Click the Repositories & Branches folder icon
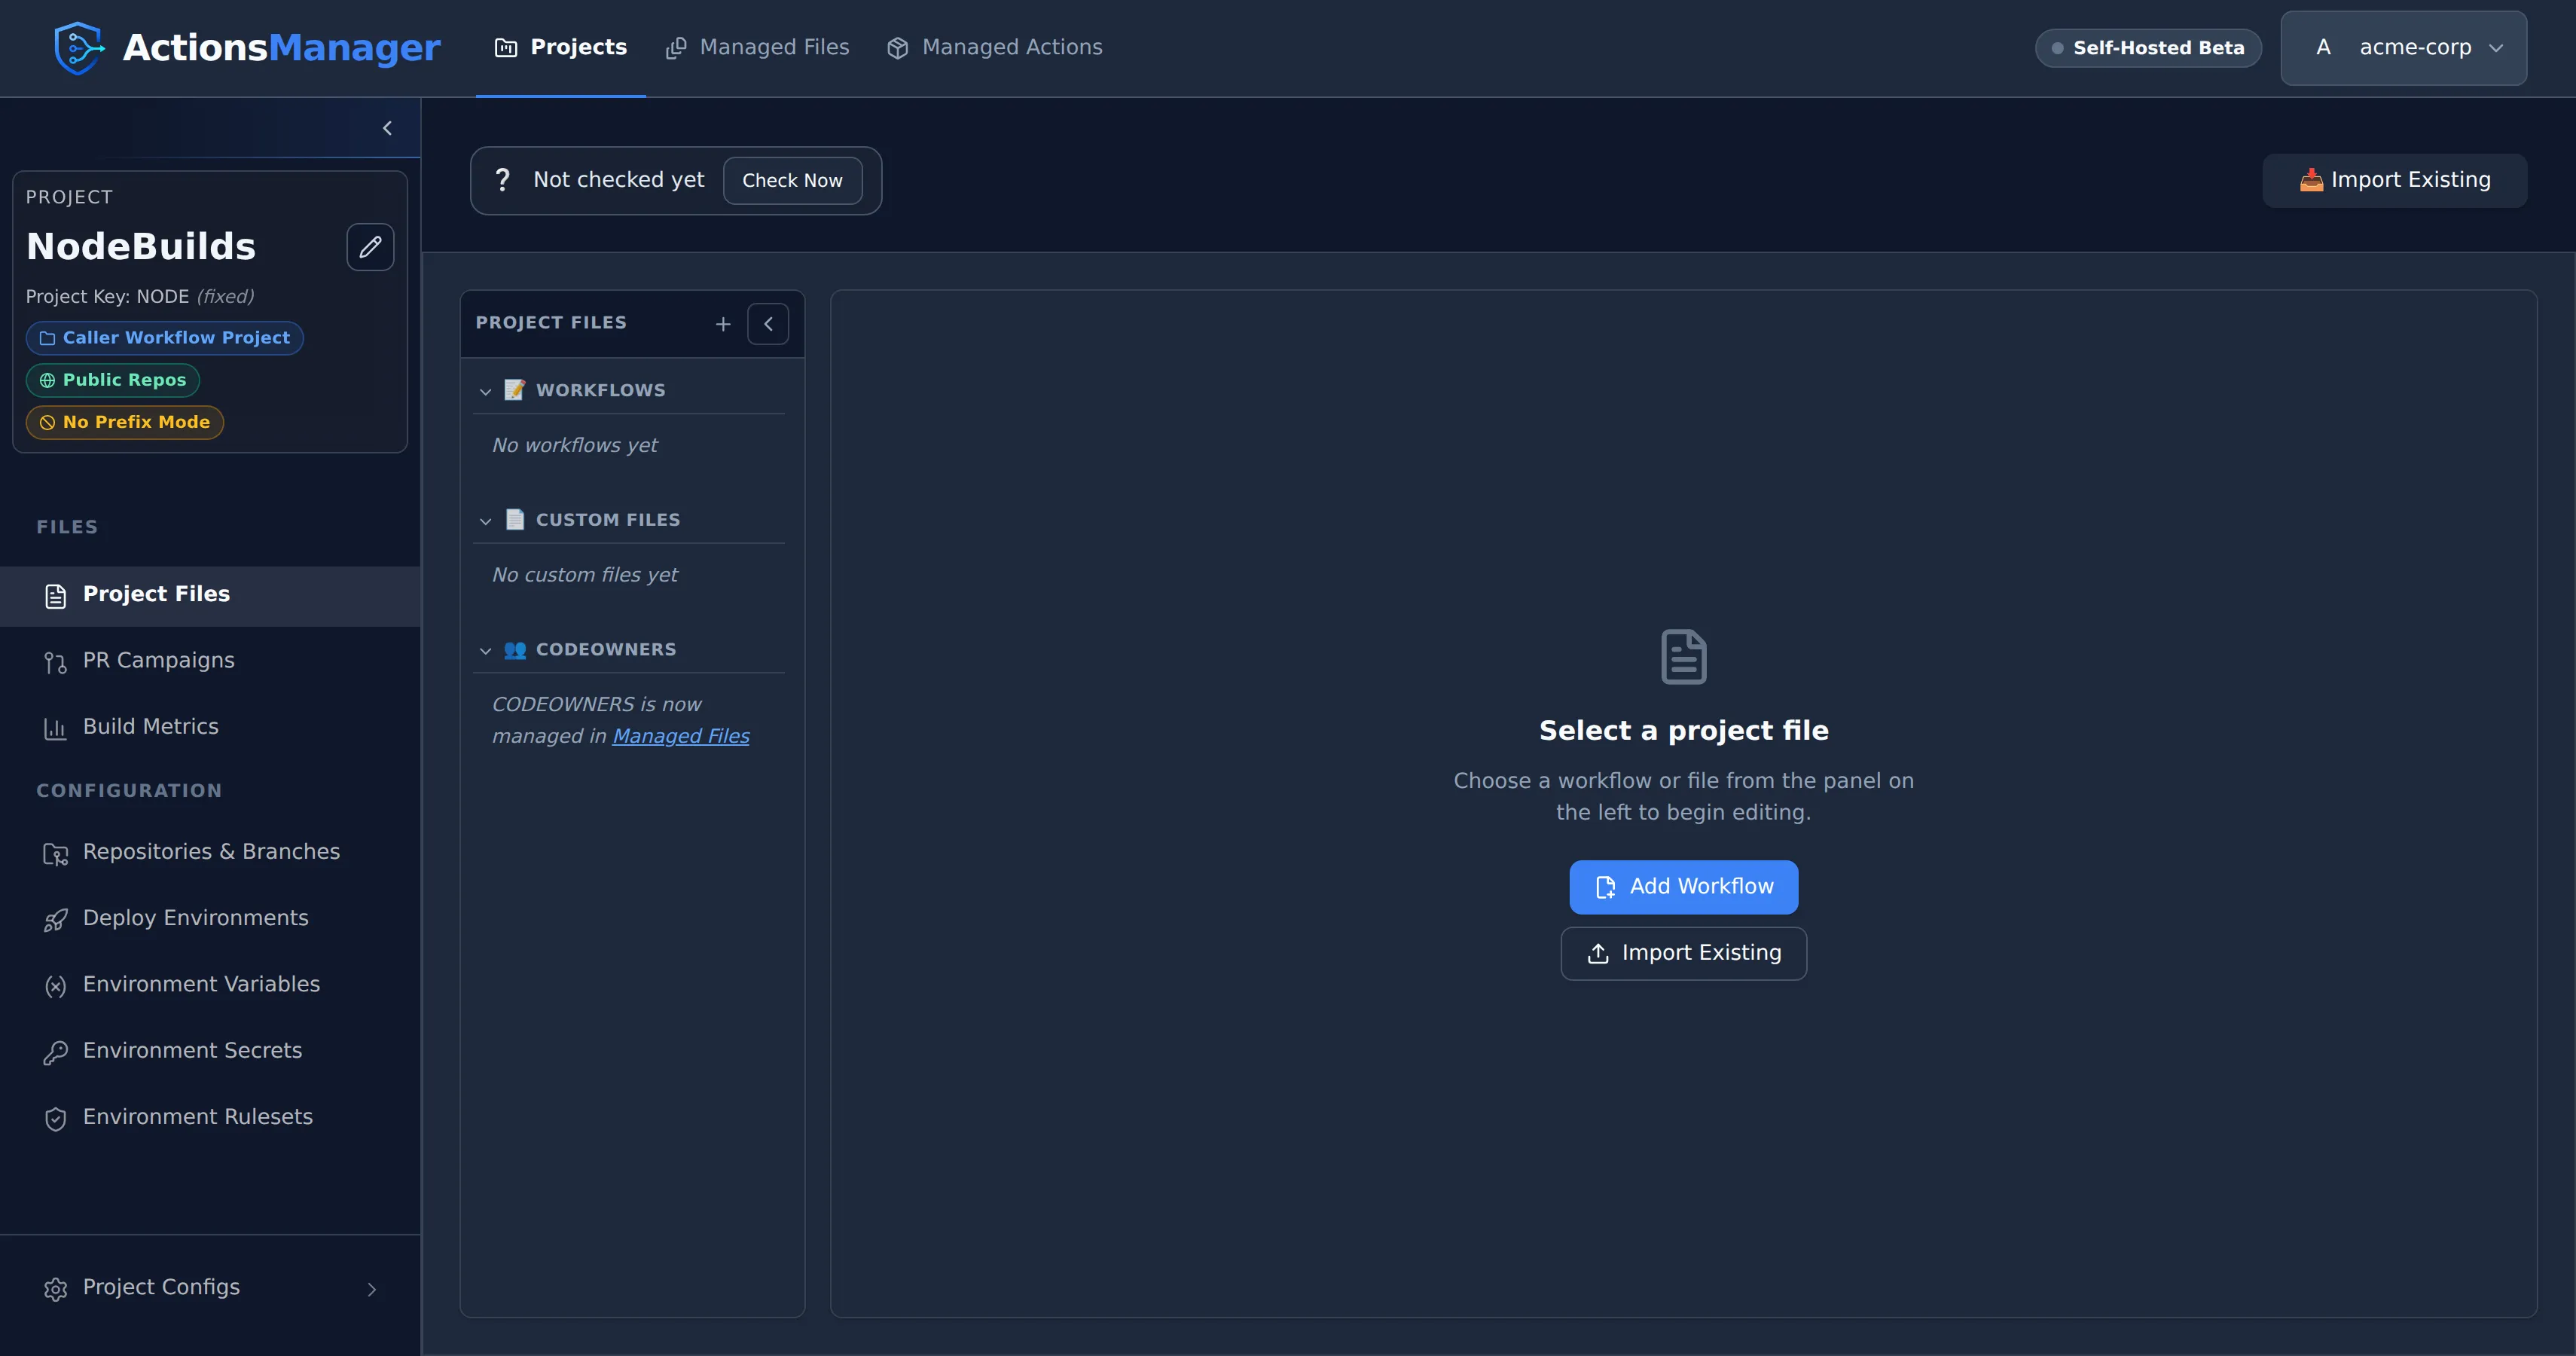This screenshot has height=1356, width=2576. click(x=56, y=853)
